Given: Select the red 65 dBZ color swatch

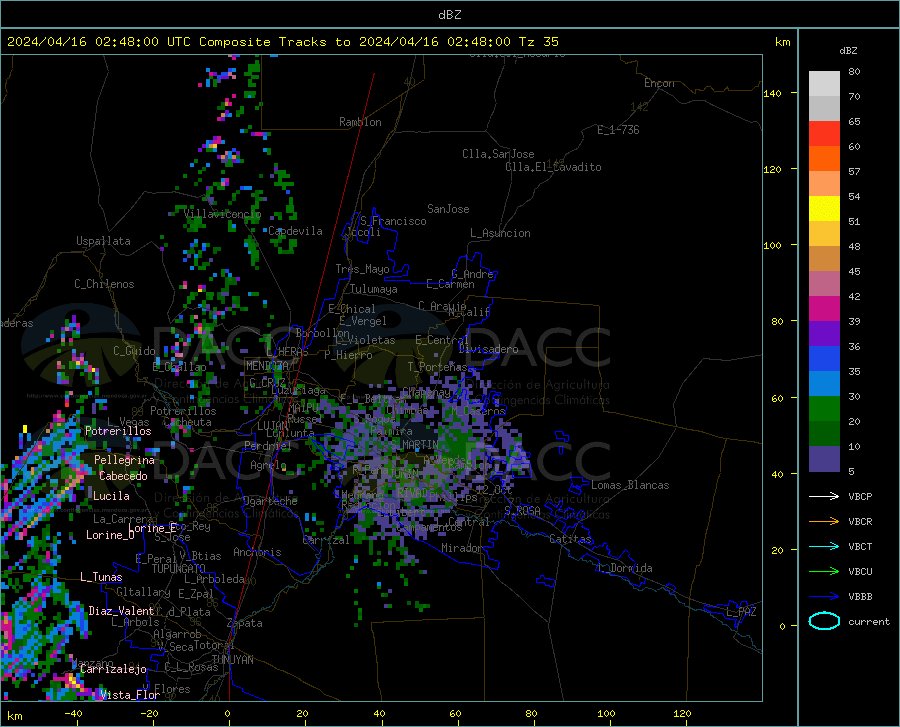Looking at the screenshot, I should [x=824, y=134].
